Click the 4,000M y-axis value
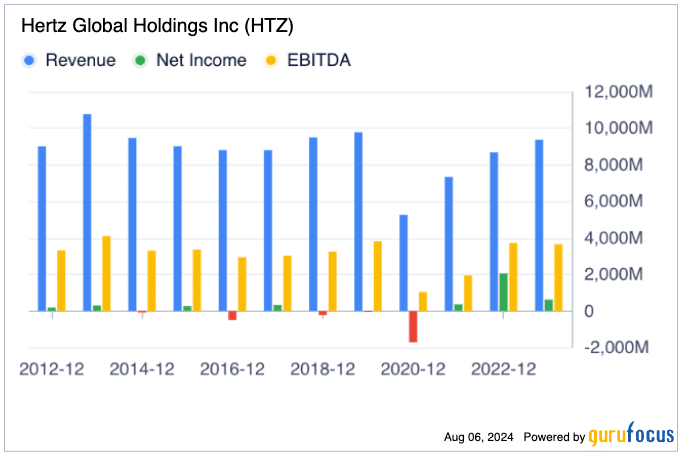This screenshot has height=455, width=682. tap(613, 238)
